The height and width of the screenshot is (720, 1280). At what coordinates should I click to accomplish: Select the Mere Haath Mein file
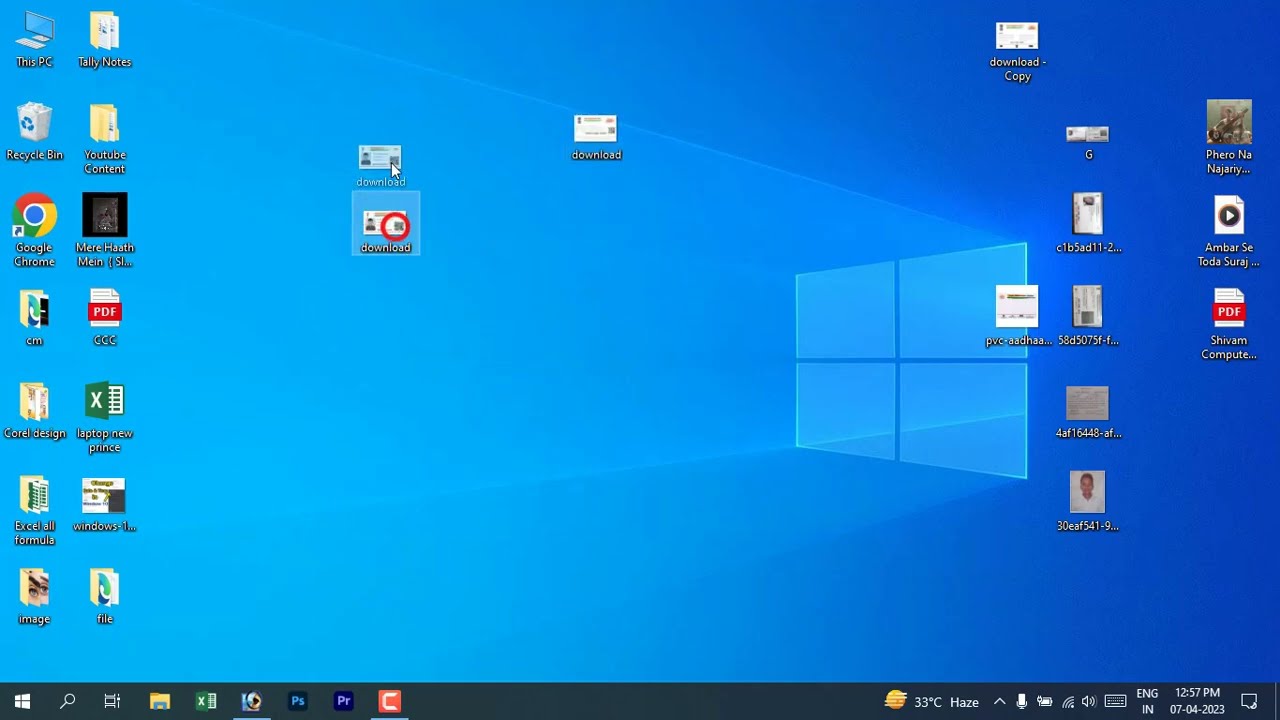coord(104,231)
